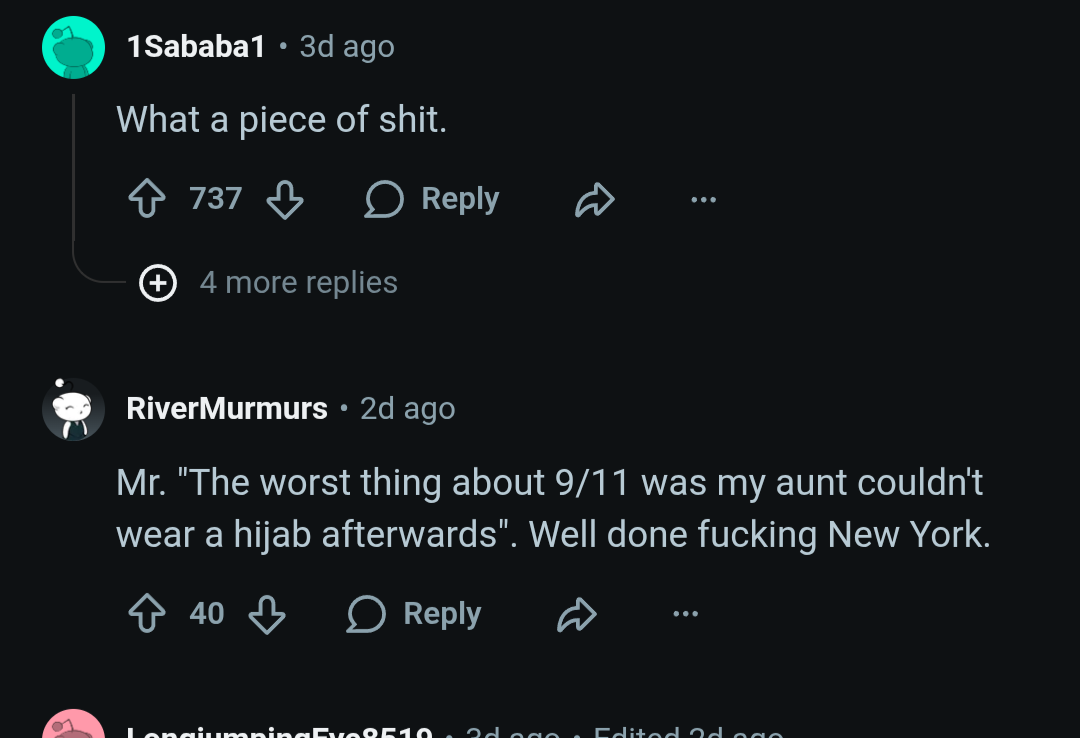
Task: Click the plus icon beside more replies
Action: [157, 283]
